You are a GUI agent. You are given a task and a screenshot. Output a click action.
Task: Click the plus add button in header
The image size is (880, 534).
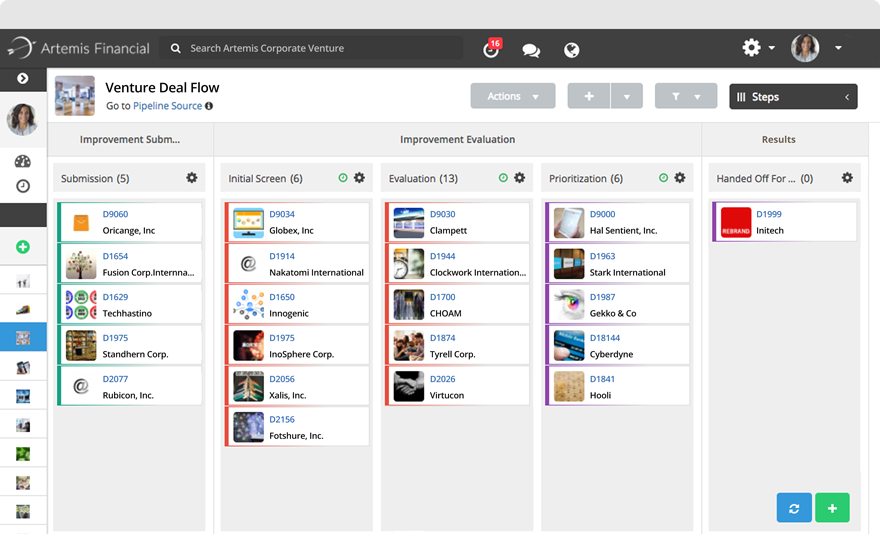pos(589,96)
